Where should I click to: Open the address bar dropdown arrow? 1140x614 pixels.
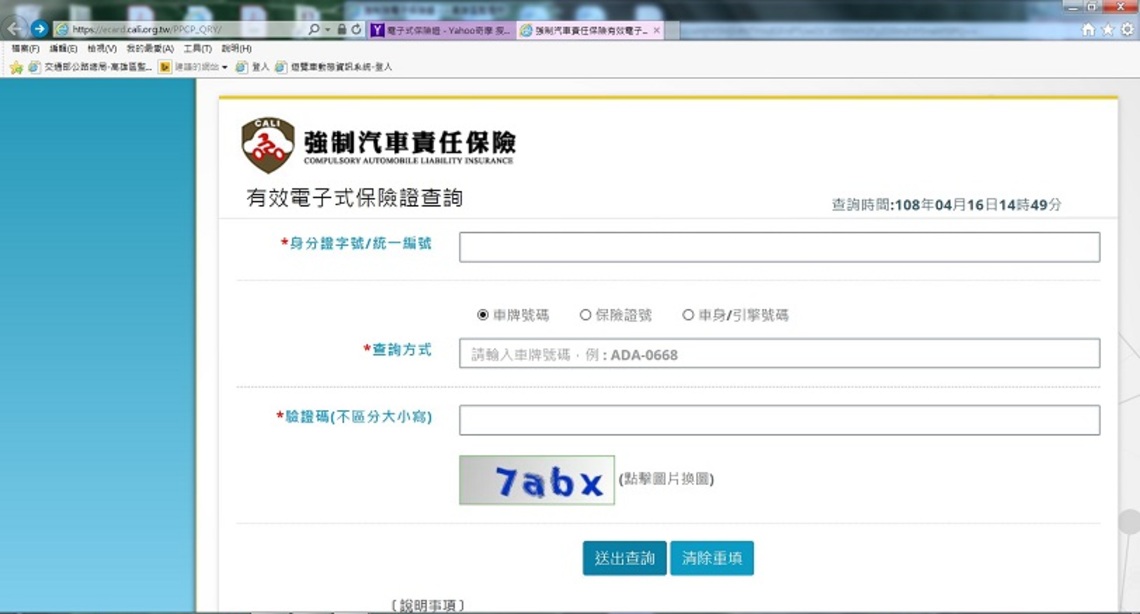tap(327, 30)
